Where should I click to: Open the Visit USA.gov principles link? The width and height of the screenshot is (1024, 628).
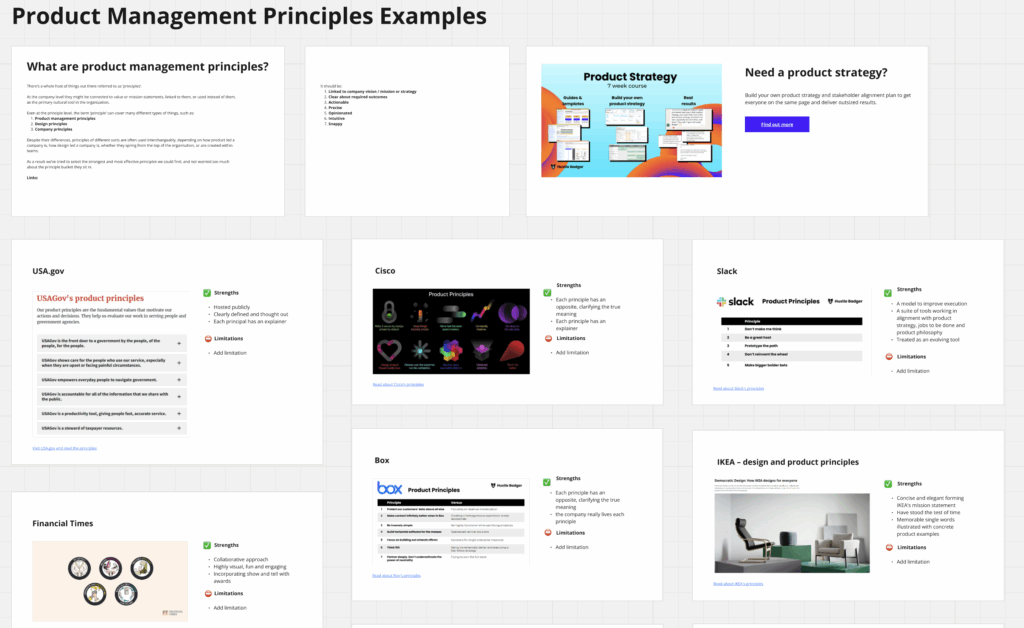65,447
